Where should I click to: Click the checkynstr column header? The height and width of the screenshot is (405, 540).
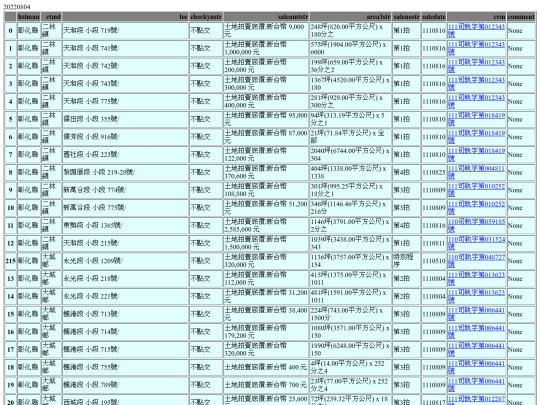point(206,17)
